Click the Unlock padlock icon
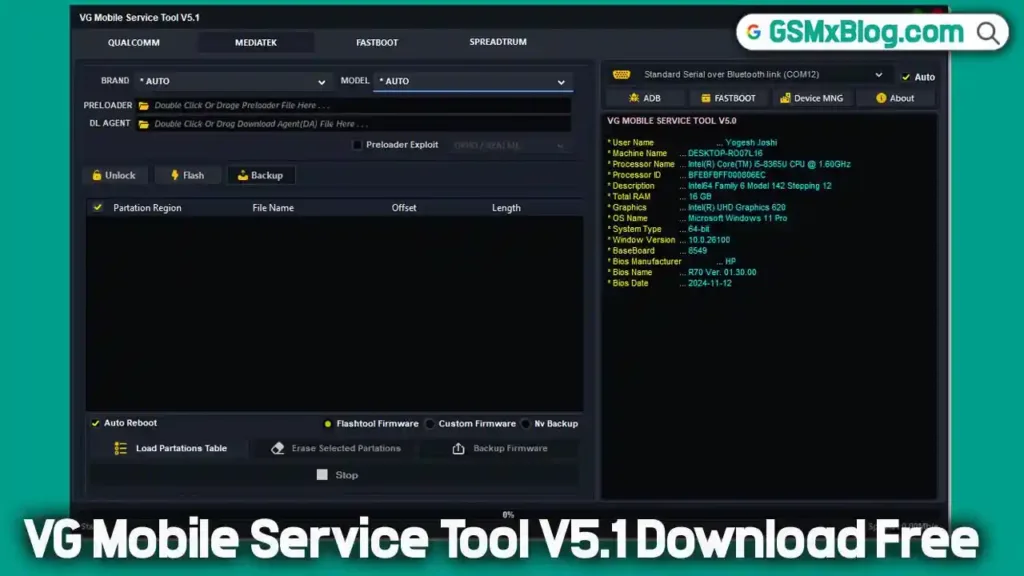The height and width of the screenshot is (576, 1024). pos(97,175)
